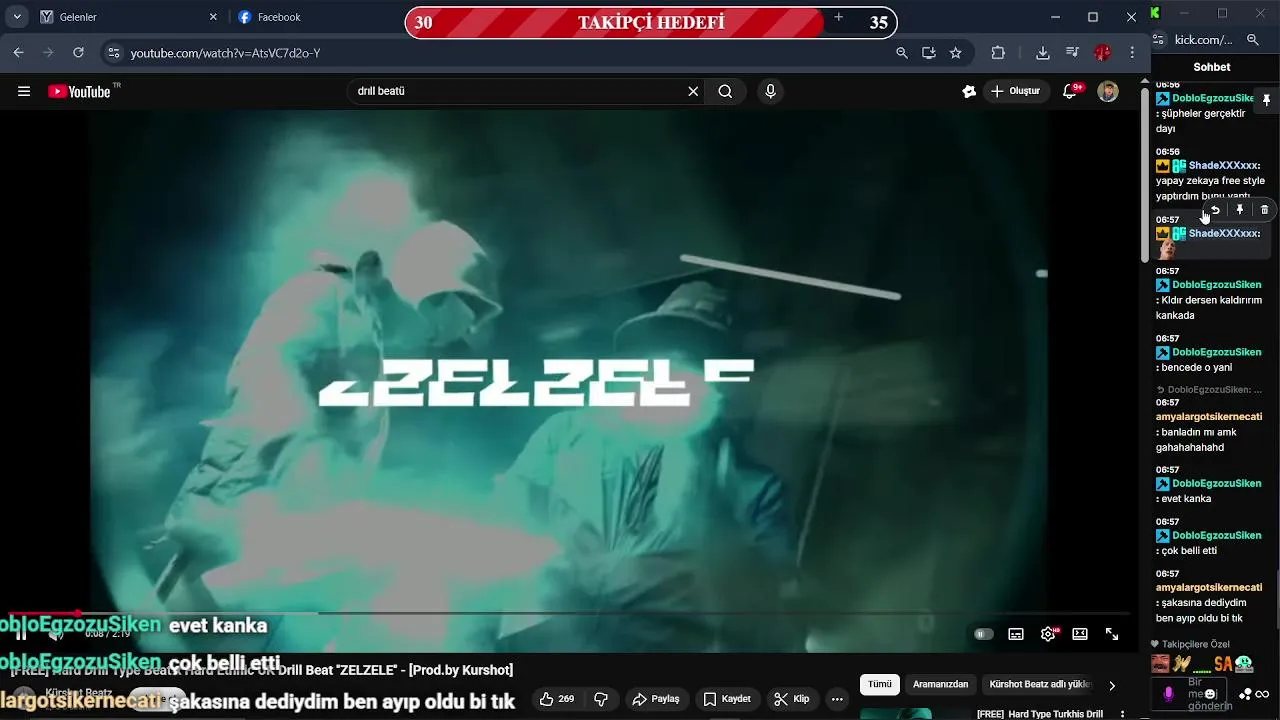Expand the Takipçilere Özel emote section
Screen dimensions: 1280x720
pyautogui.click(x=1190, y=644)
